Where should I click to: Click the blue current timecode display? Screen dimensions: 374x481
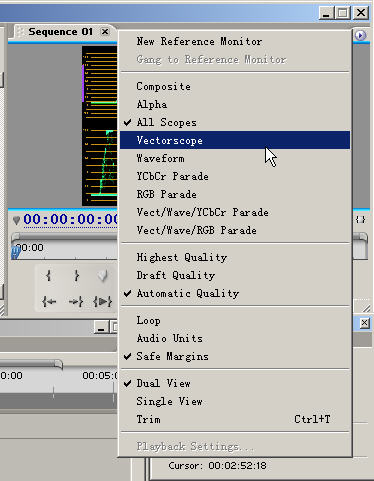point(71,220)
